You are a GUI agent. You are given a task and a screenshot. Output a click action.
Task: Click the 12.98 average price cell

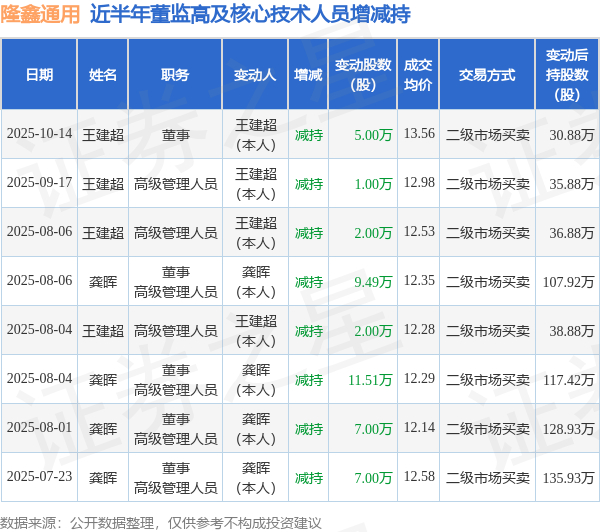(x=419, y=183)
